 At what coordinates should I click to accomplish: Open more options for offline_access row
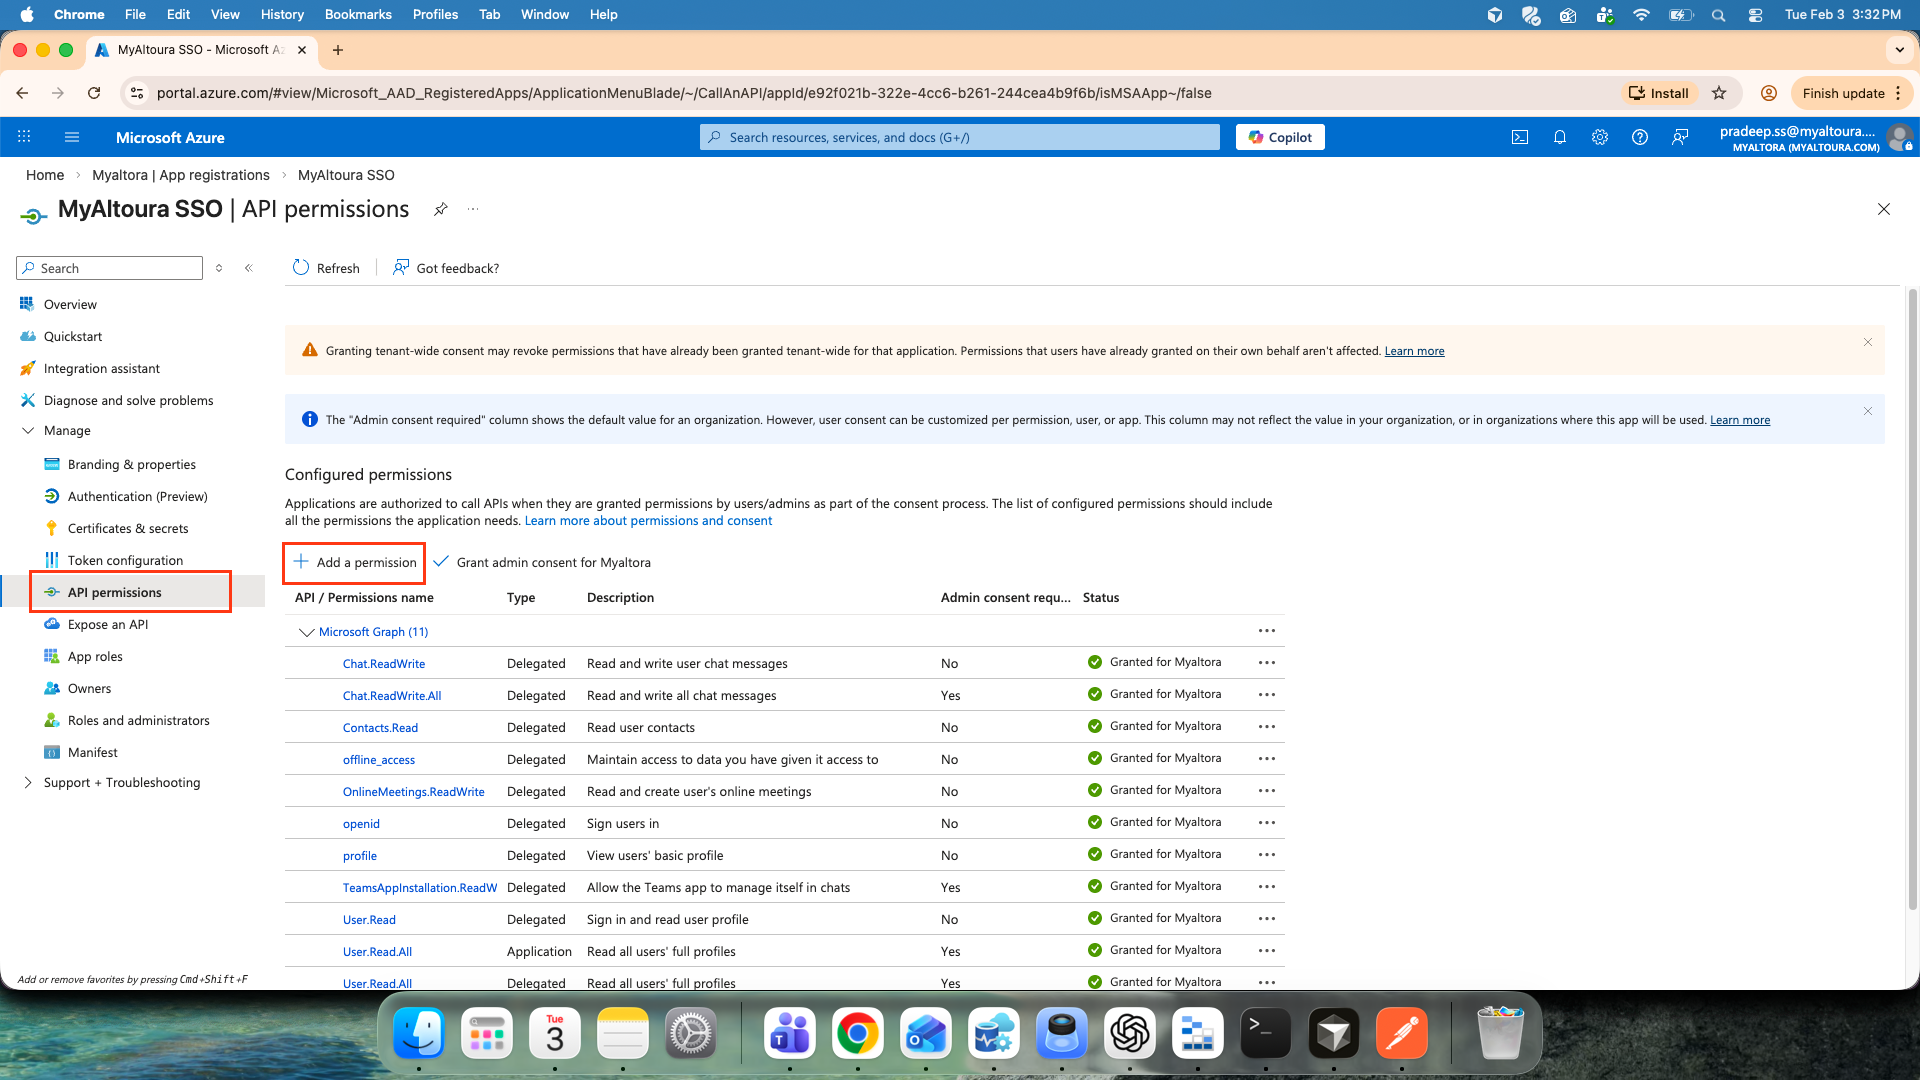[1267, 759]
